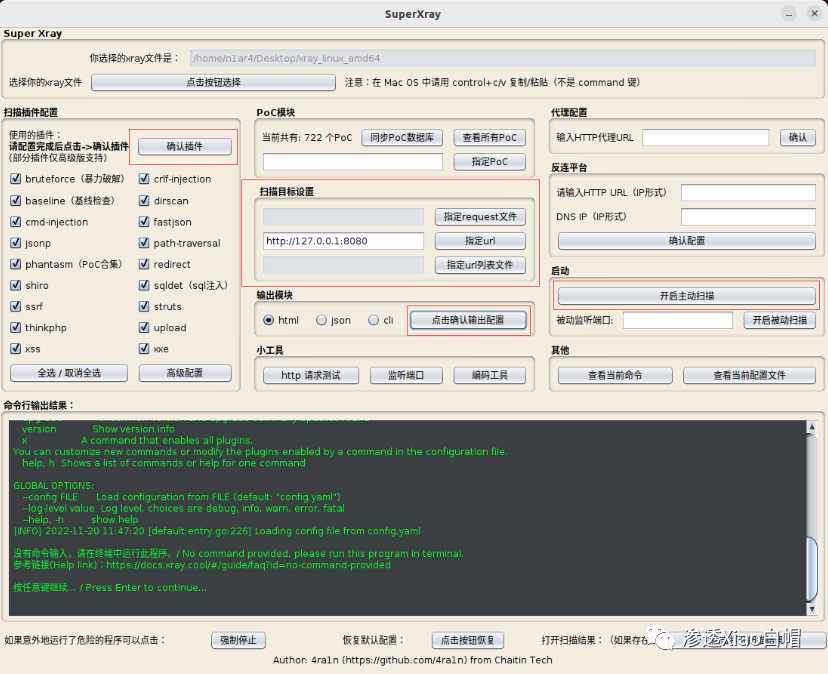Close the SuperXray window
The image size is (828, 674).
pos(814,14)
